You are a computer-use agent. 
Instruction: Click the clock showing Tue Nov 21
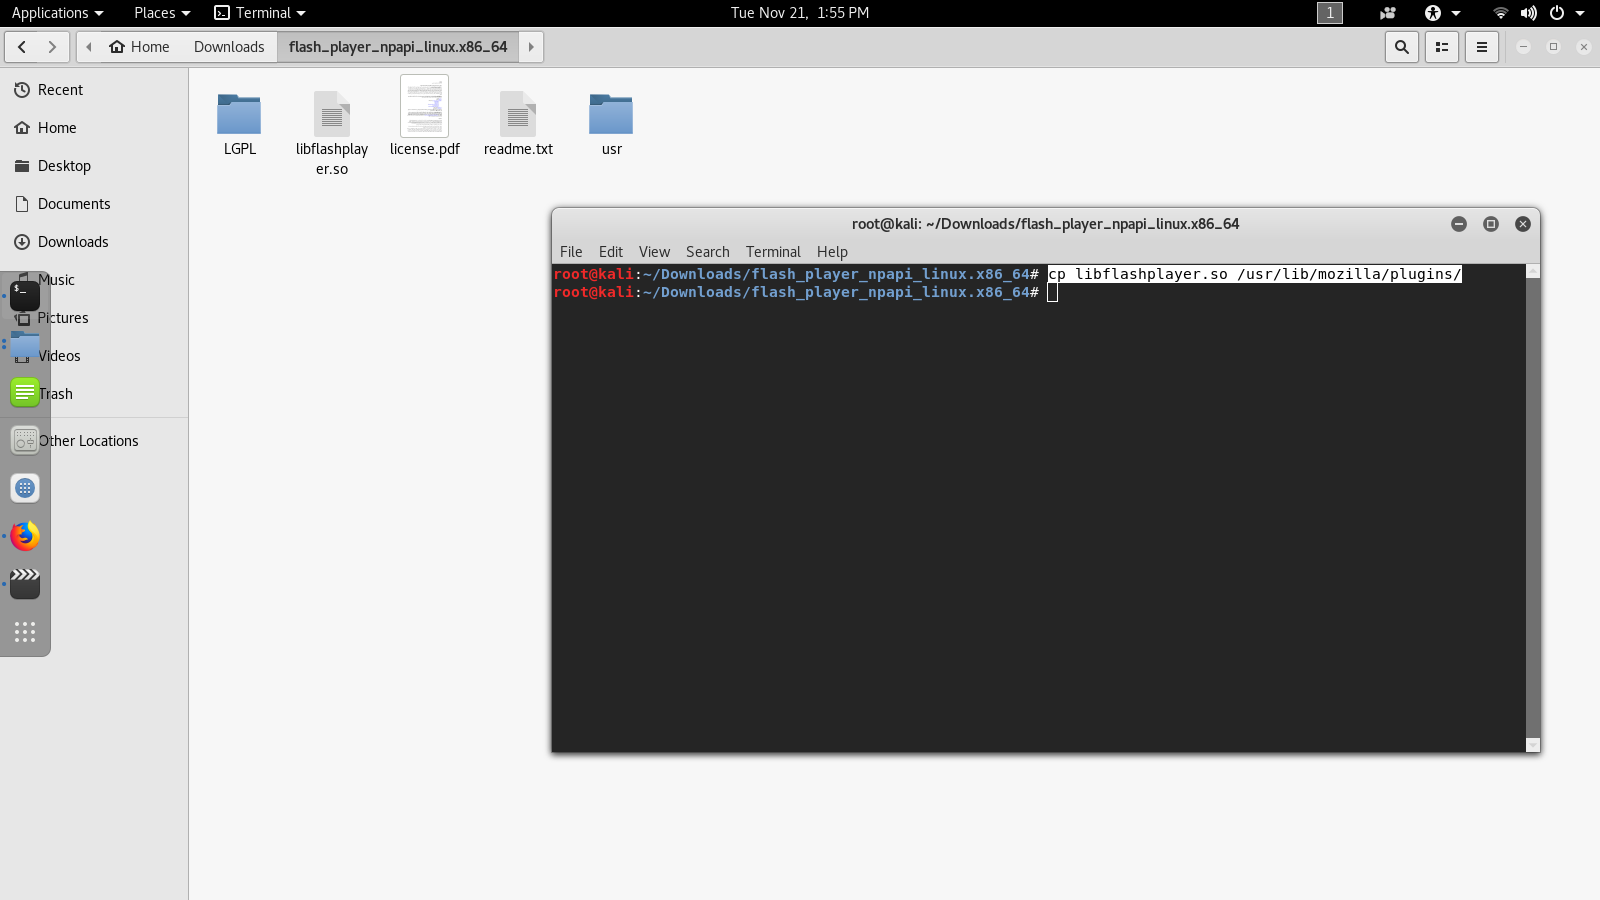[800, 13]
